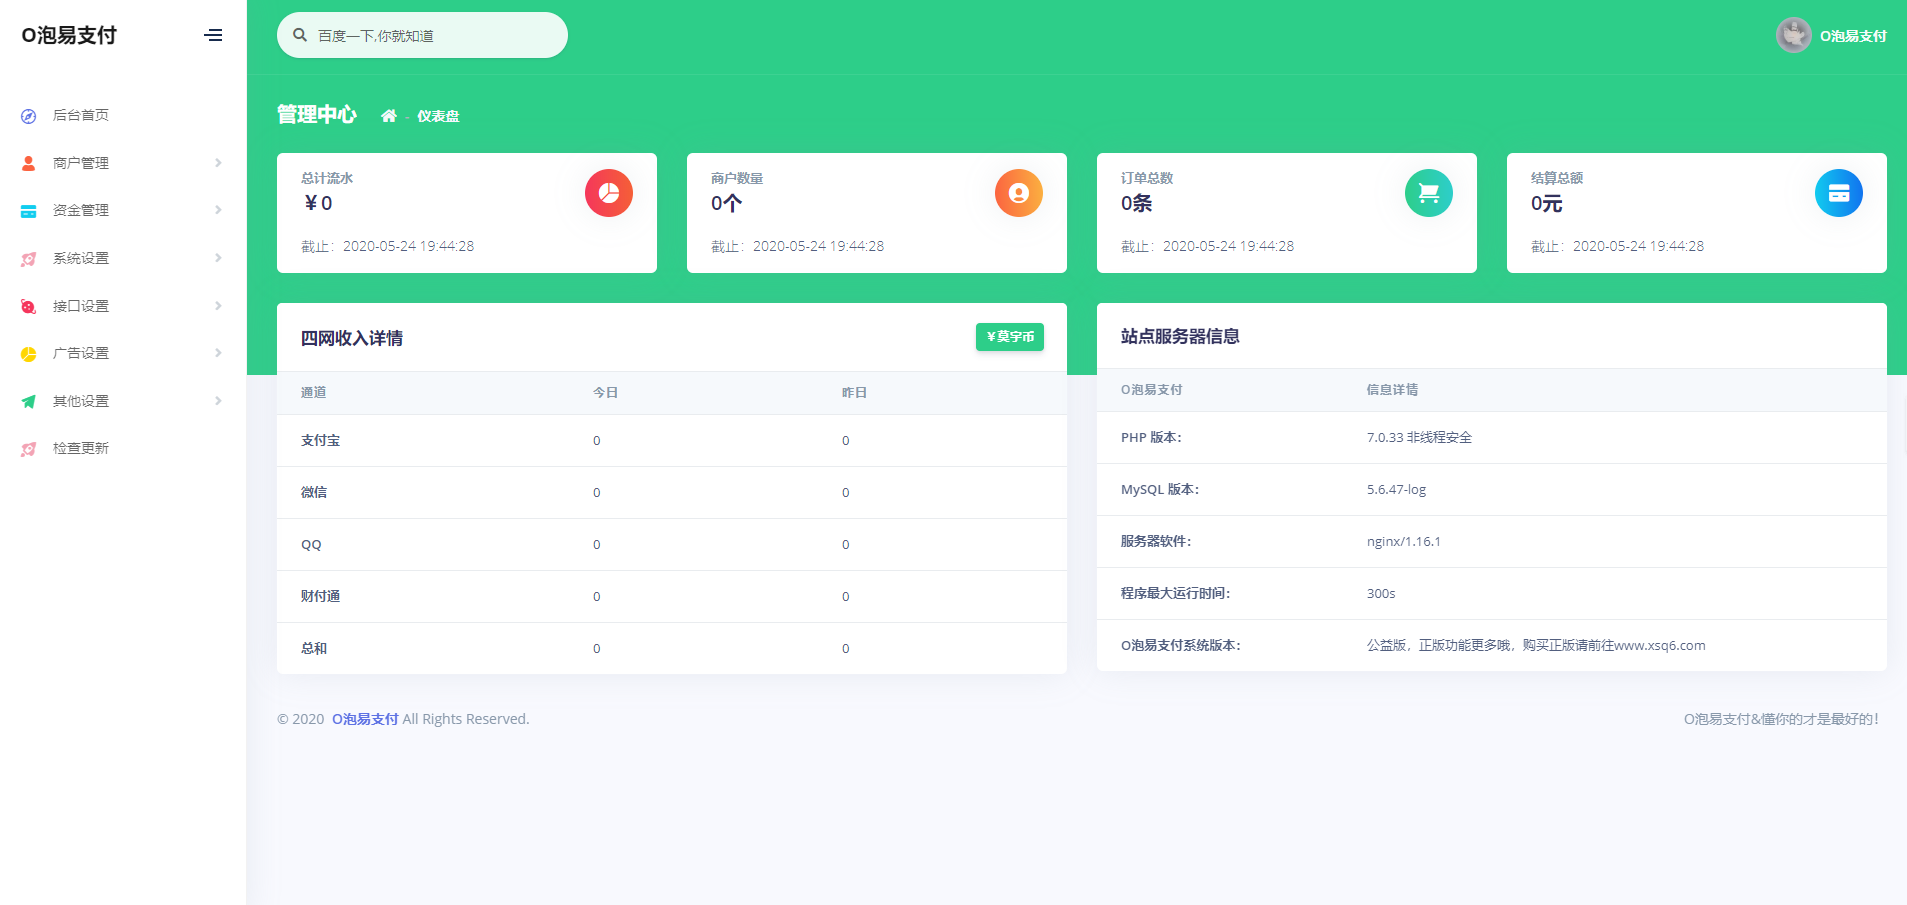Click the 服务器软件 label
The height and width of the screenshot is (905, 1907).
pyautogui.click(x=1156, y=541)
